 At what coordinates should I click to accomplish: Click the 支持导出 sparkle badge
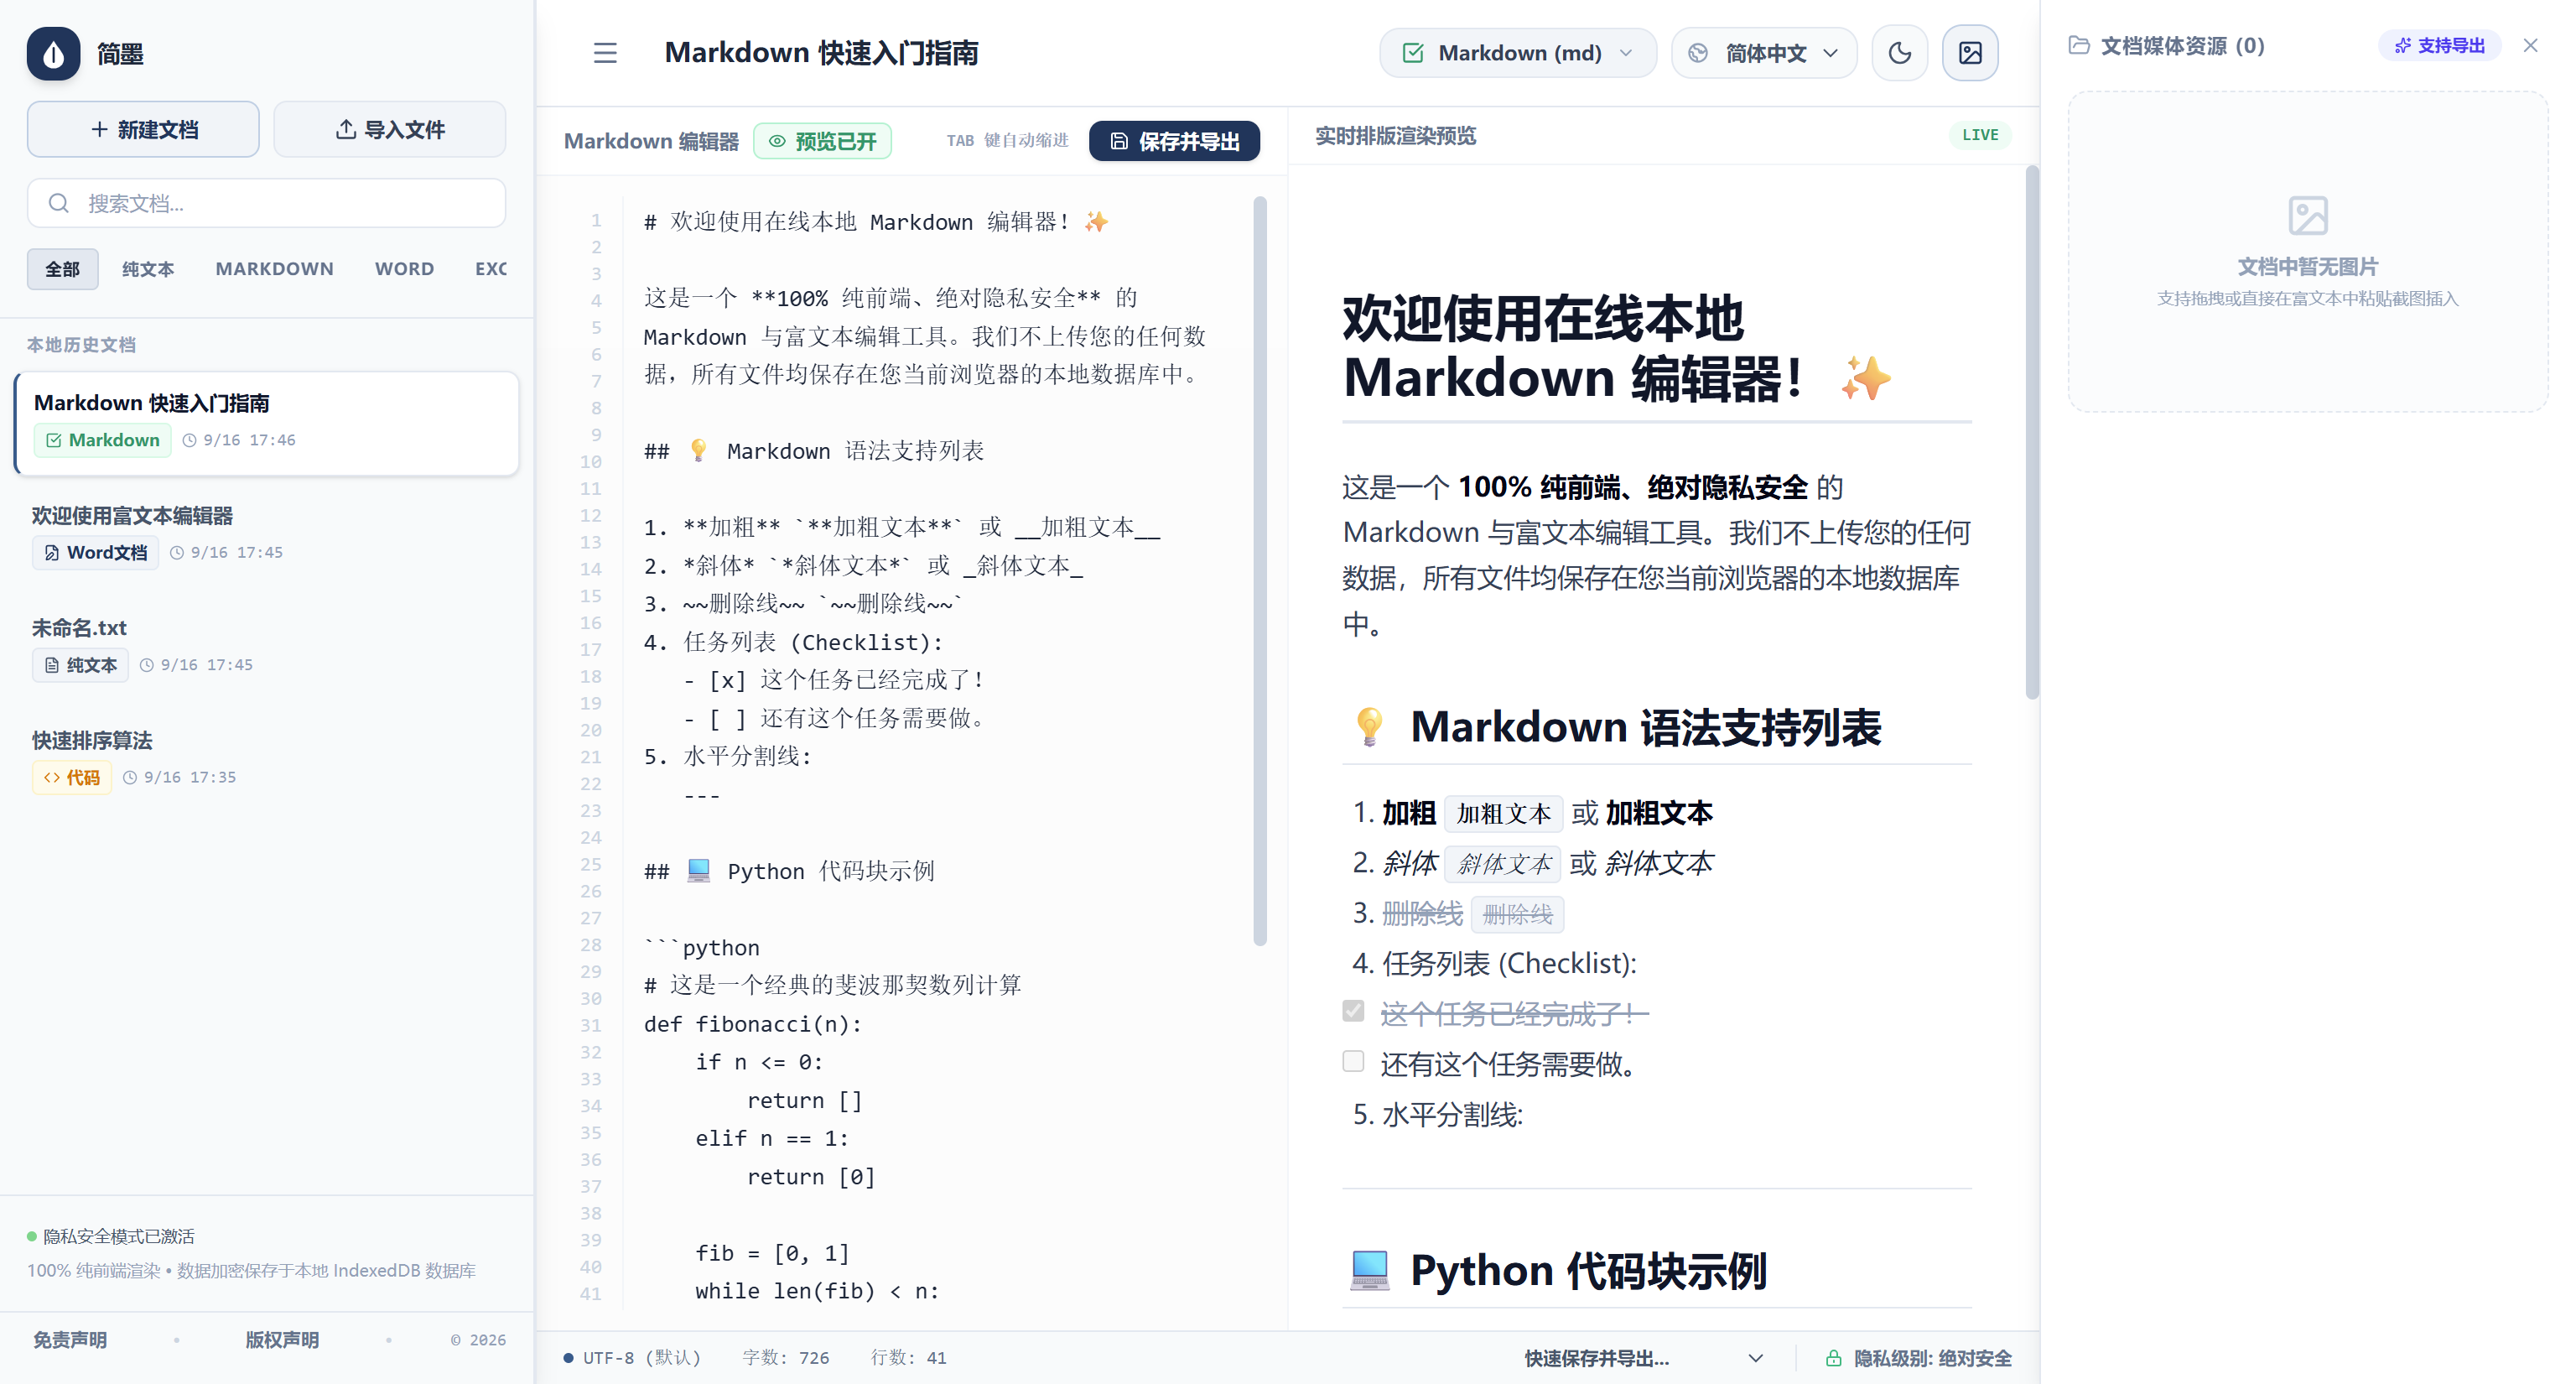point(2440,45)
